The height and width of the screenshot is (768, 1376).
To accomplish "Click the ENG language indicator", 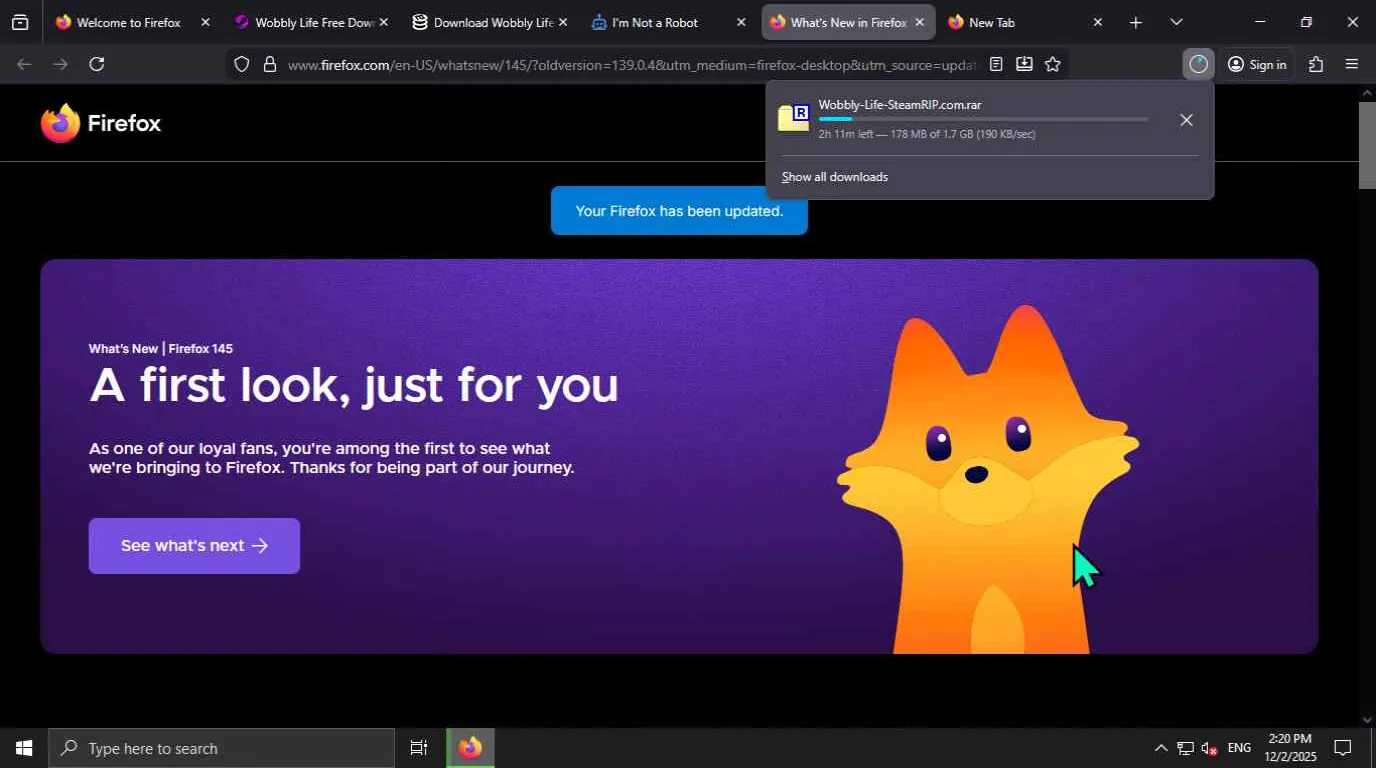I will click(x=1239, y=748).
